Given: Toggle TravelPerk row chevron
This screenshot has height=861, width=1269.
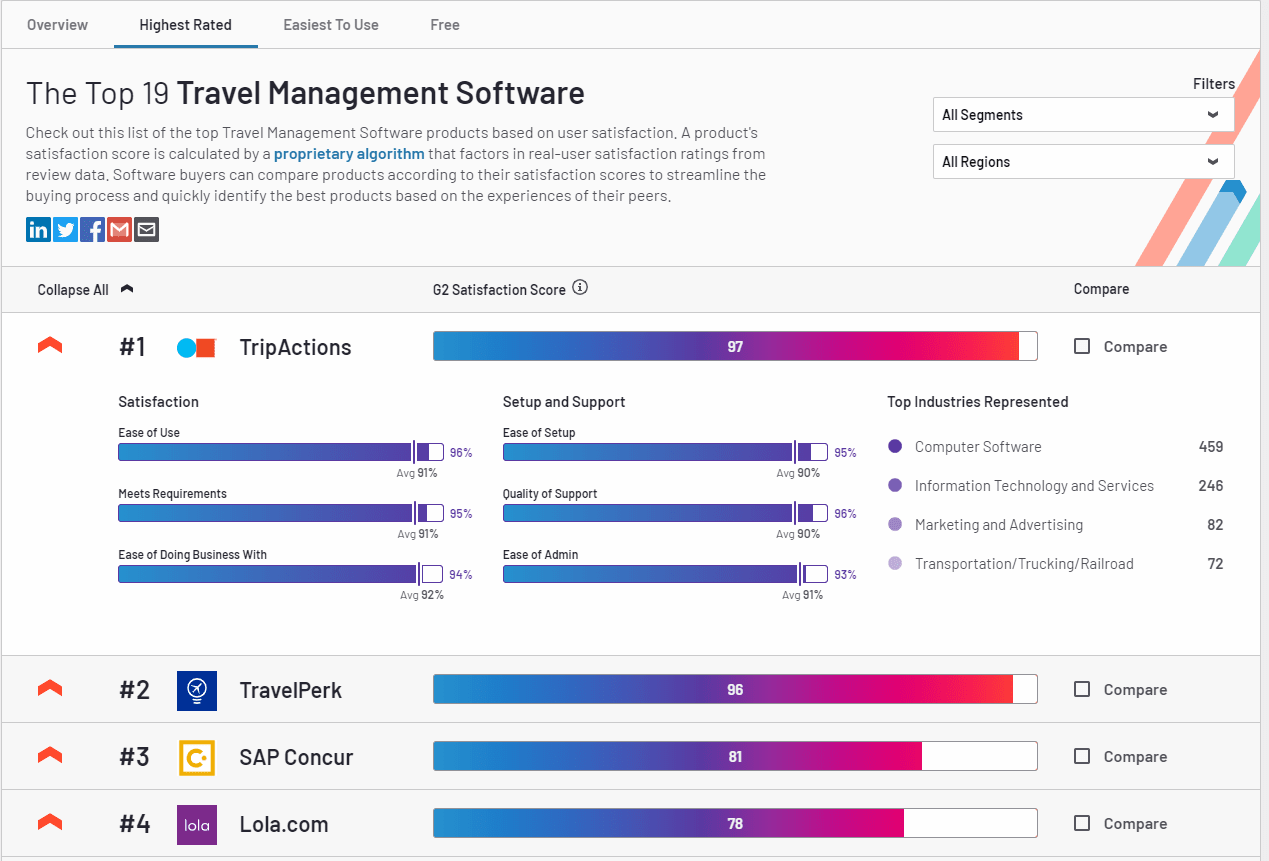Looking at the screenshot, I should pyautogui.click(x=50, y=688).
